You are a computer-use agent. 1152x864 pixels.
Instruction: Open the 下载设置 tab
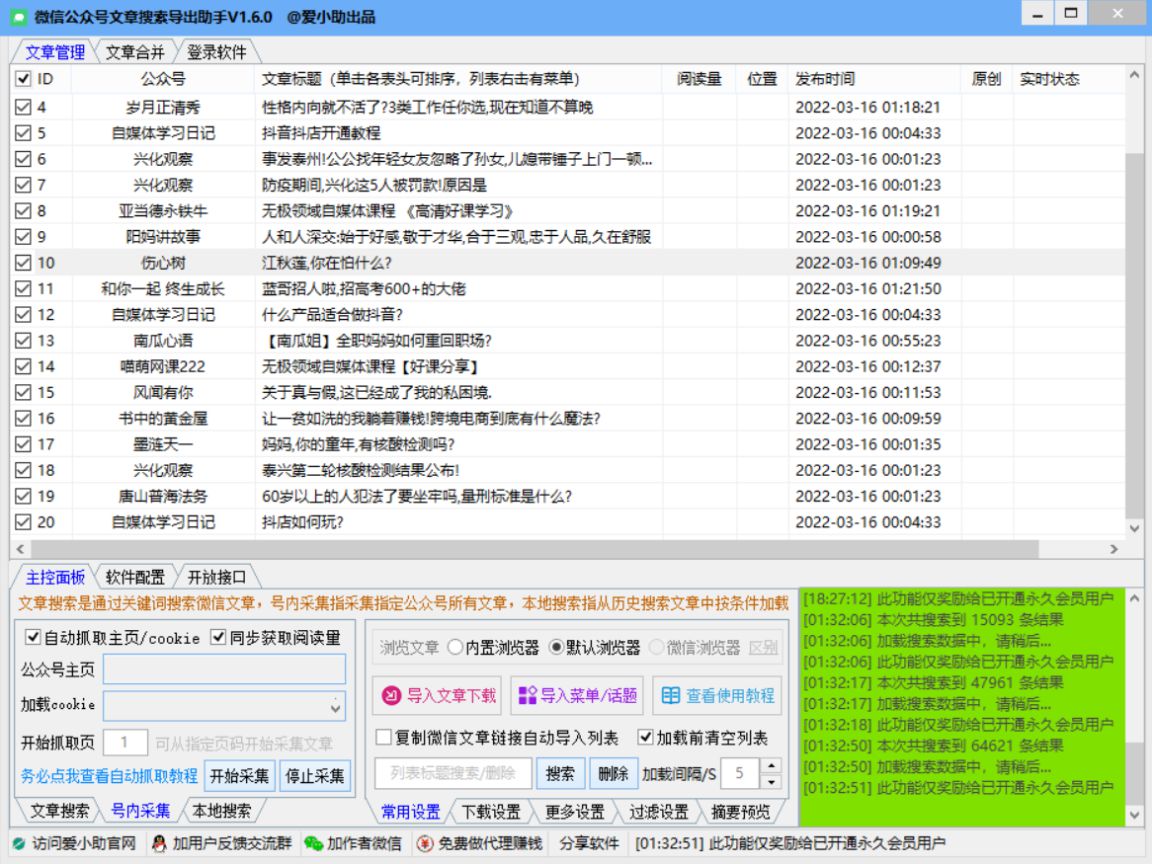point(491,812)
